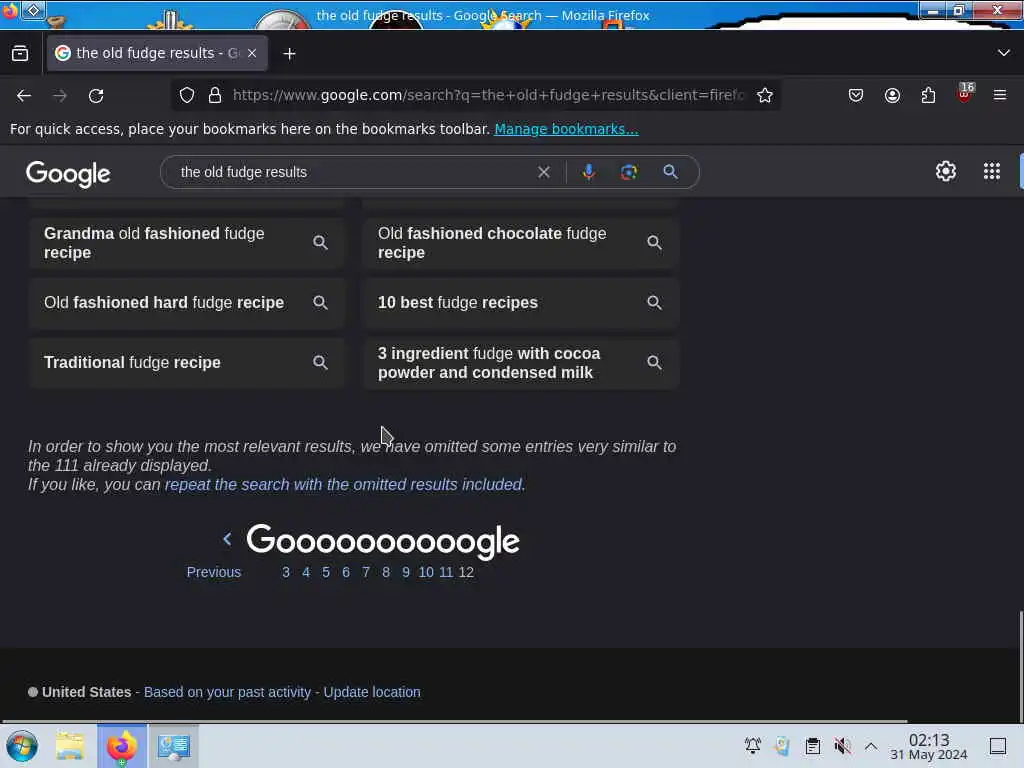Open the extensions puzzle icon
Viewport: 1024px width, 768px height.
click(928, 95)
